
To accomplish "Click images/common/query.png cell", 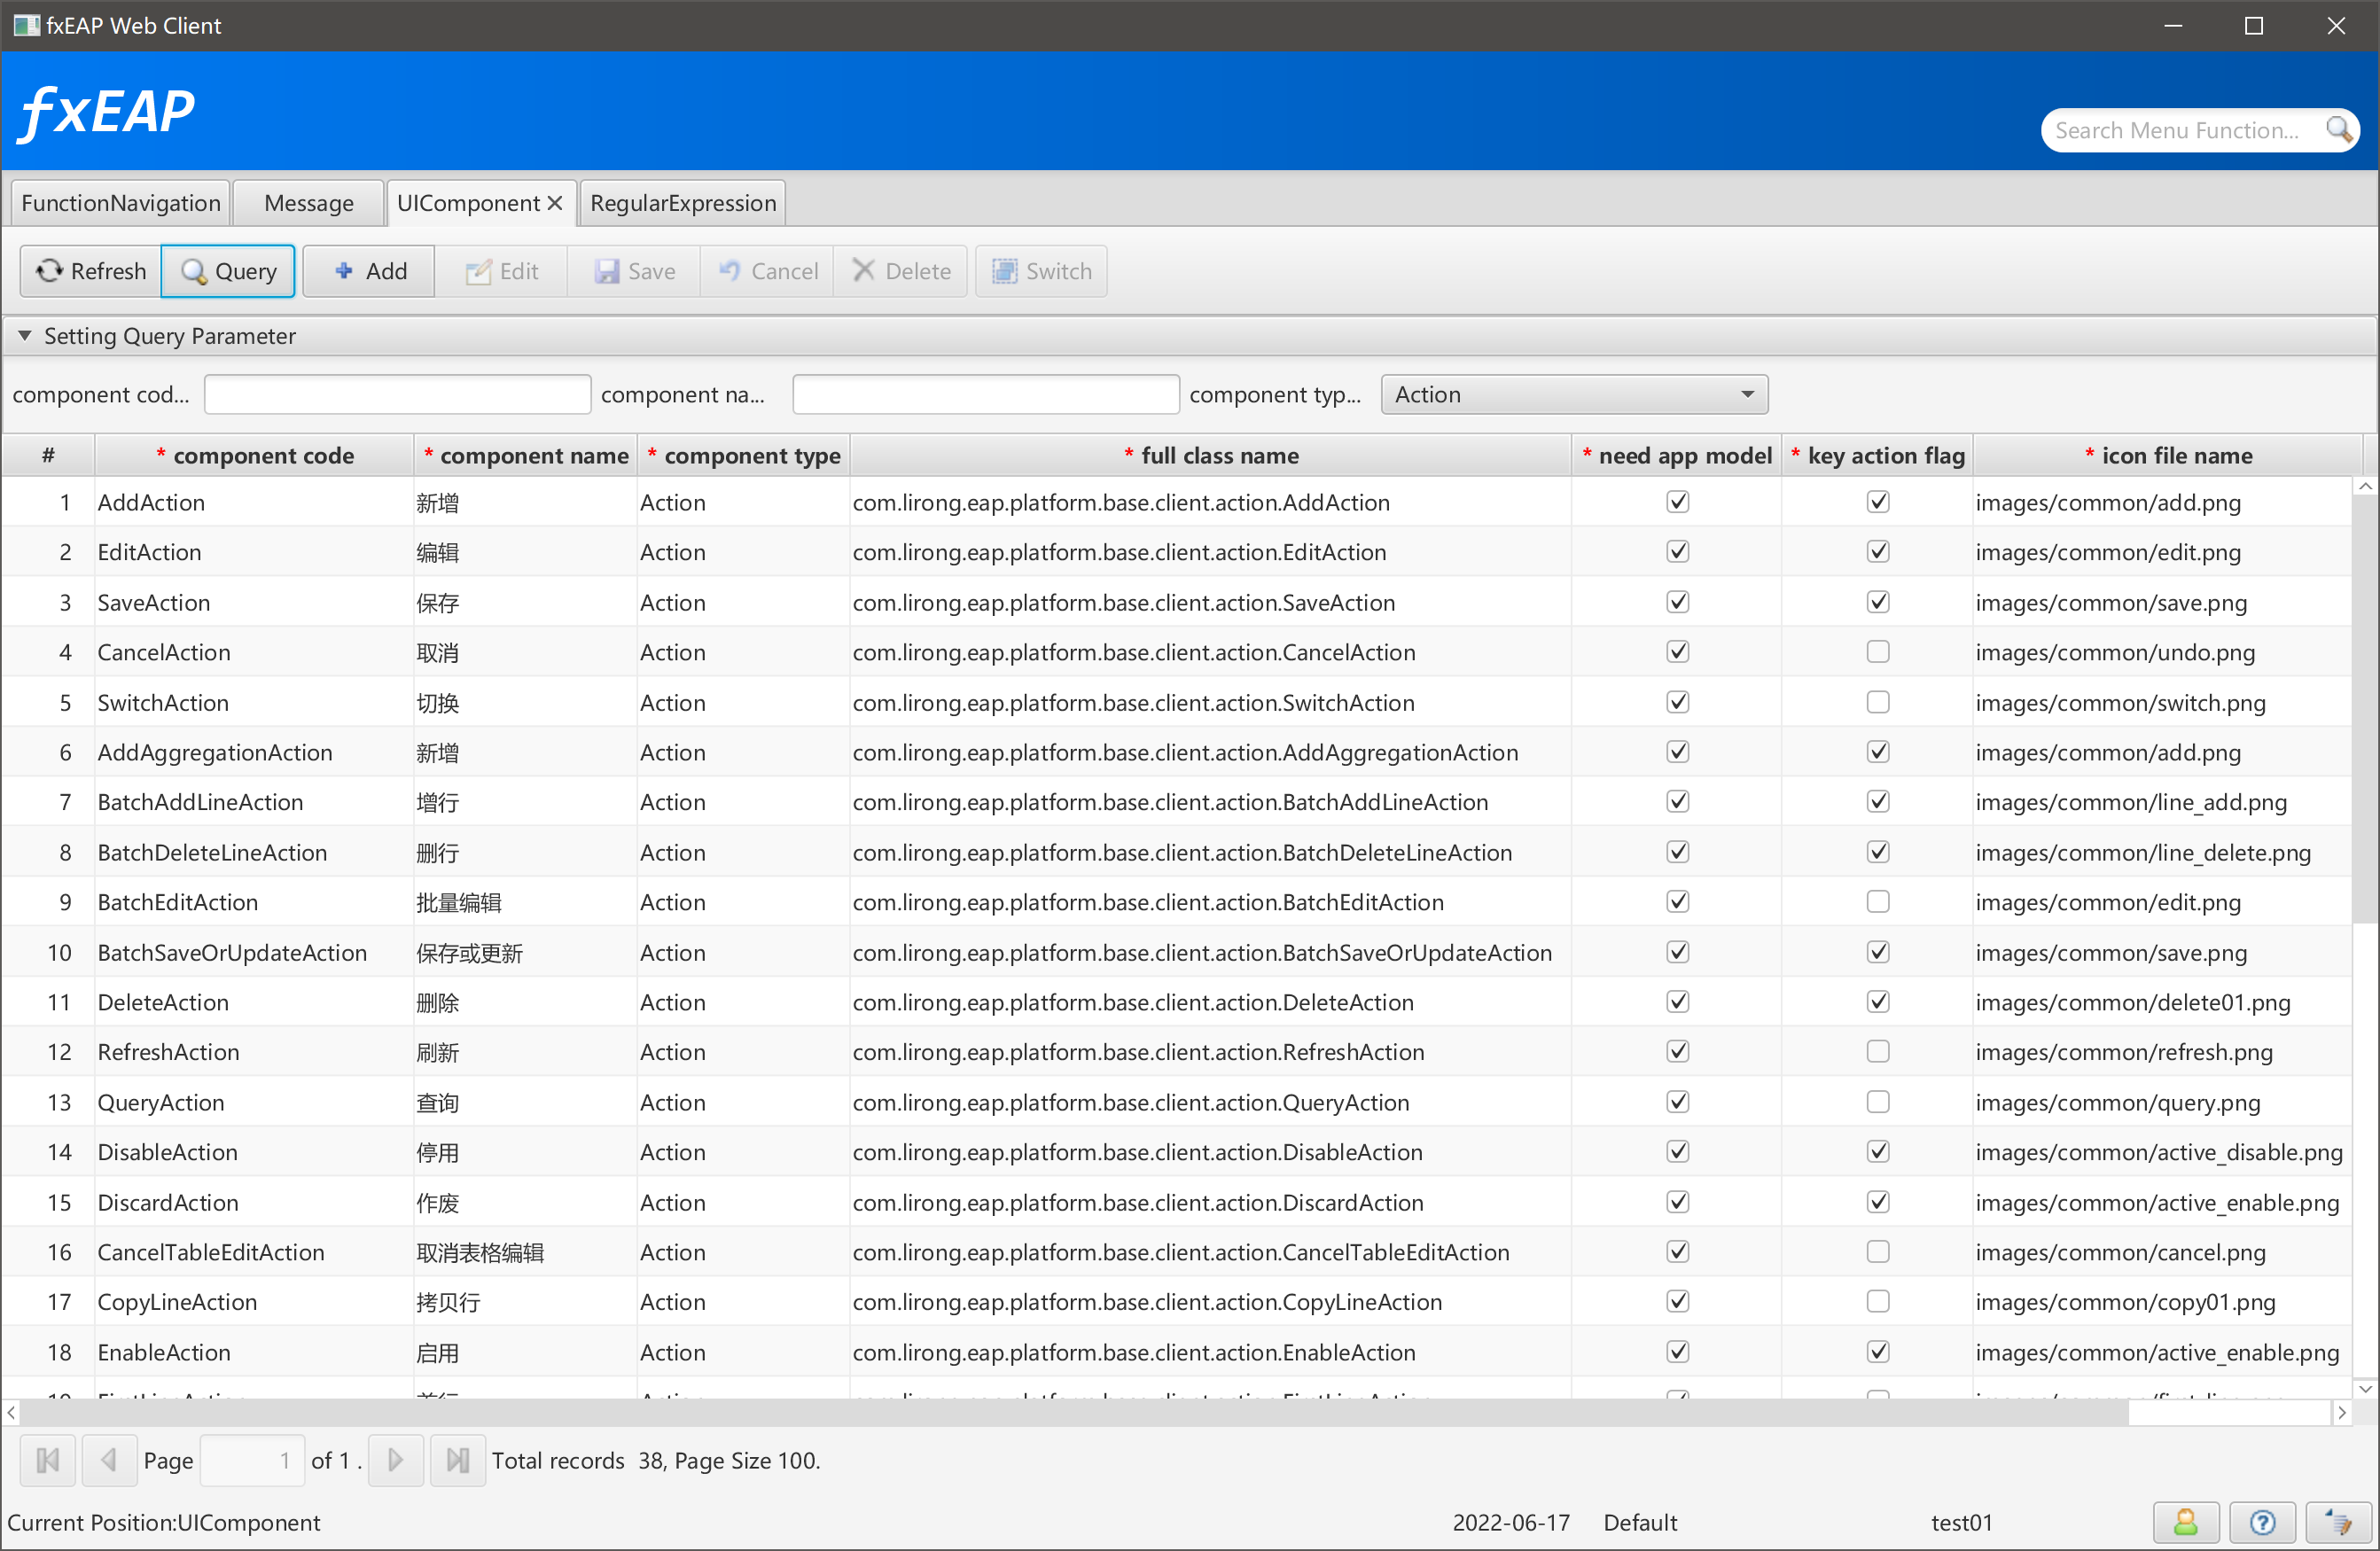I will (x=2163, y=1102).
